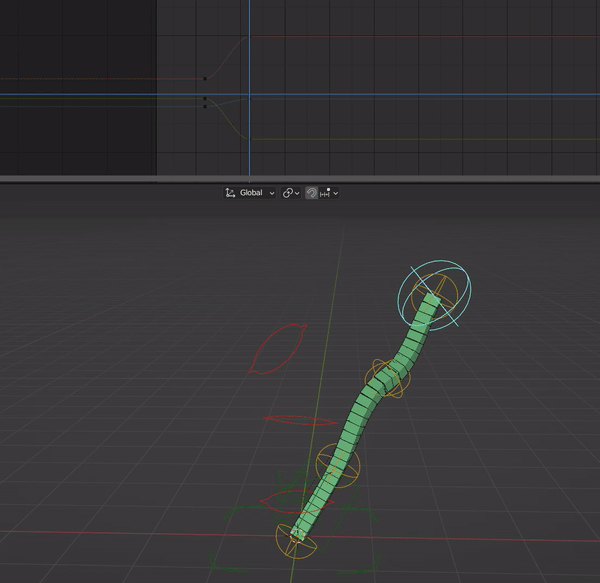Select the green curve's left keyframe point

[x=205, y=99]
